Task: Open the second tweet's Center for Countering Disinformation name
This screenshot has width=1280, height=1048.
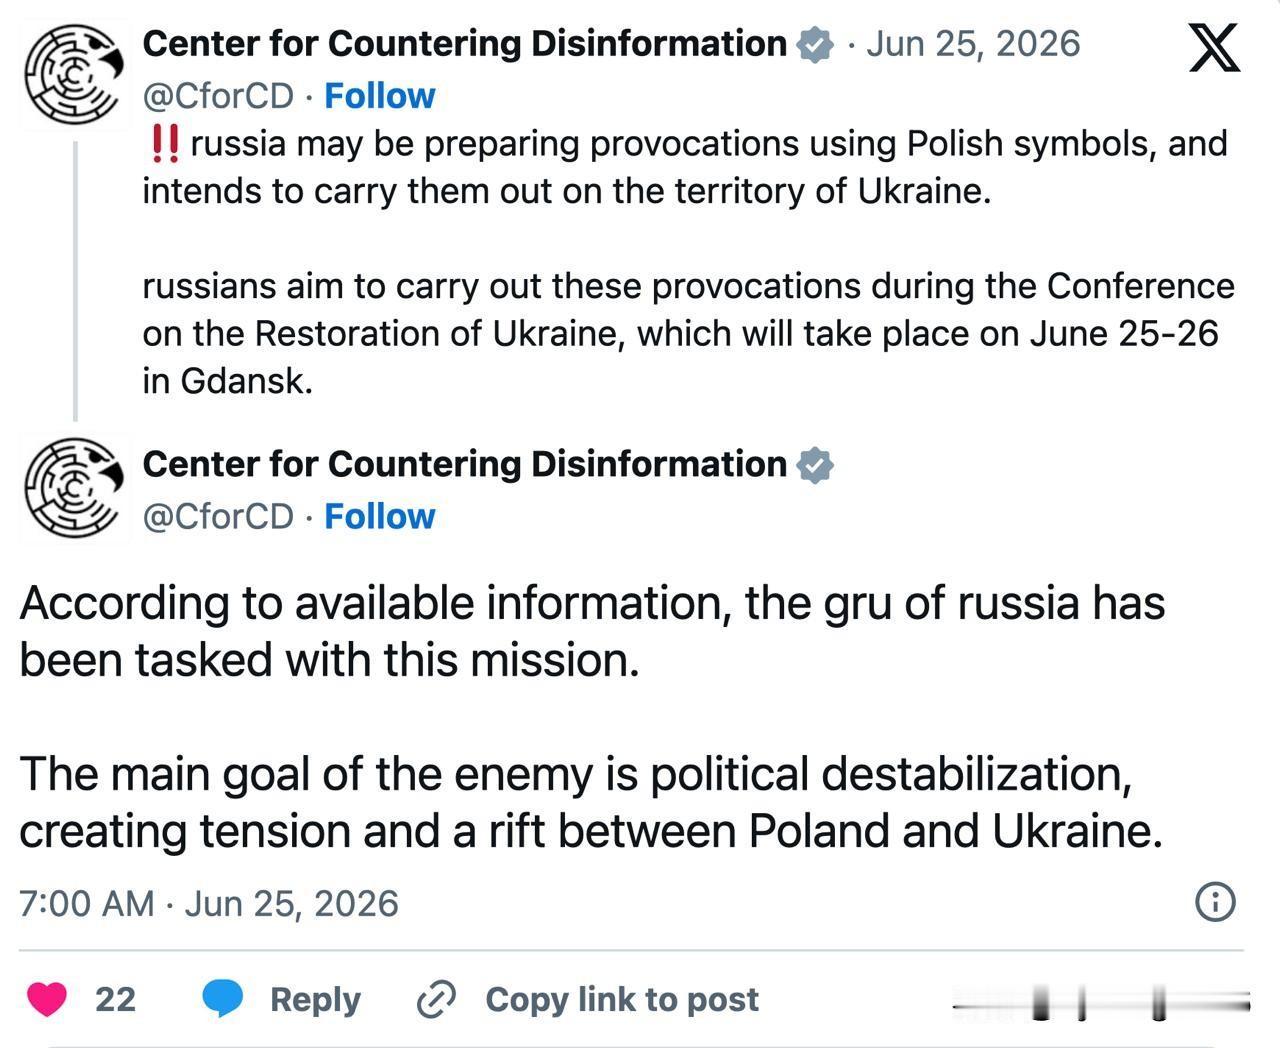Action: pyautogui.click(x=465, y=464)
